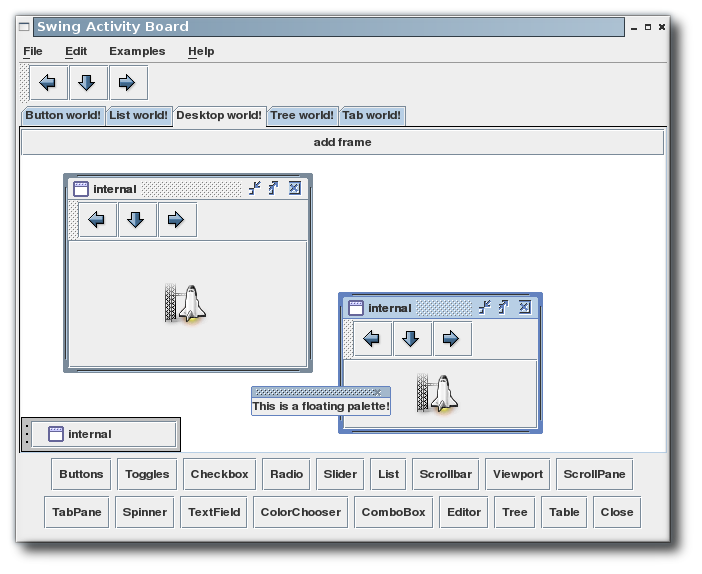Switch to Tab world! tab

coord(372,116)
